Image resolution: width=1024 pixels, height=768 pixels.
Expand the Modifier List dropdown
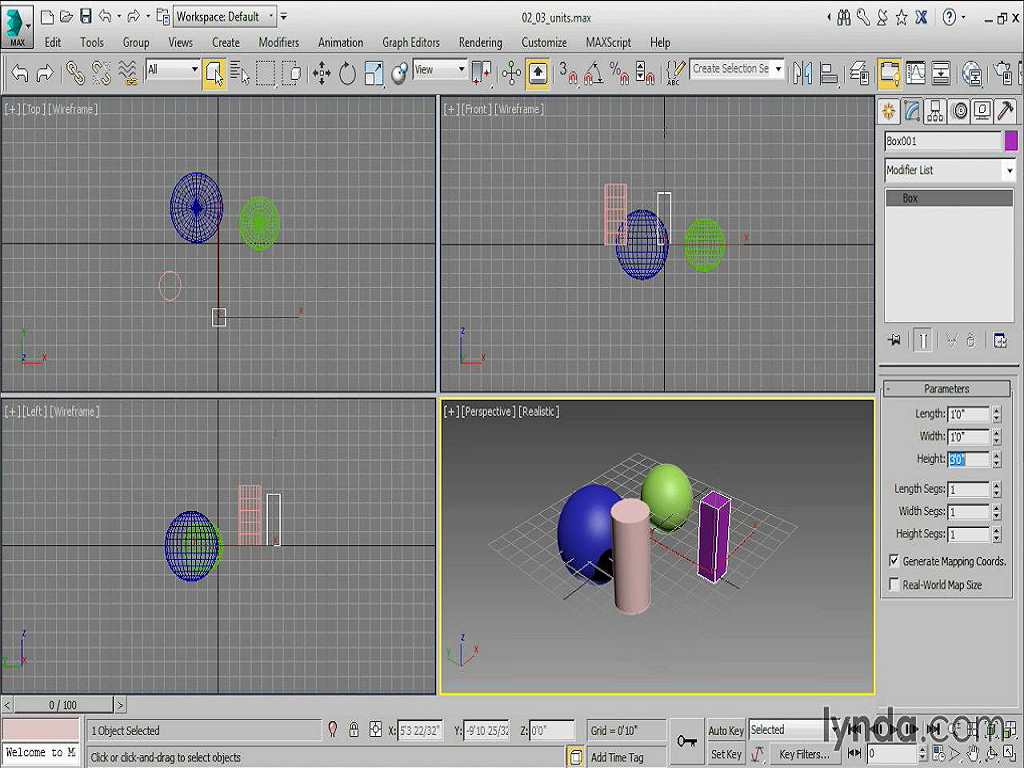[1008, 171]
